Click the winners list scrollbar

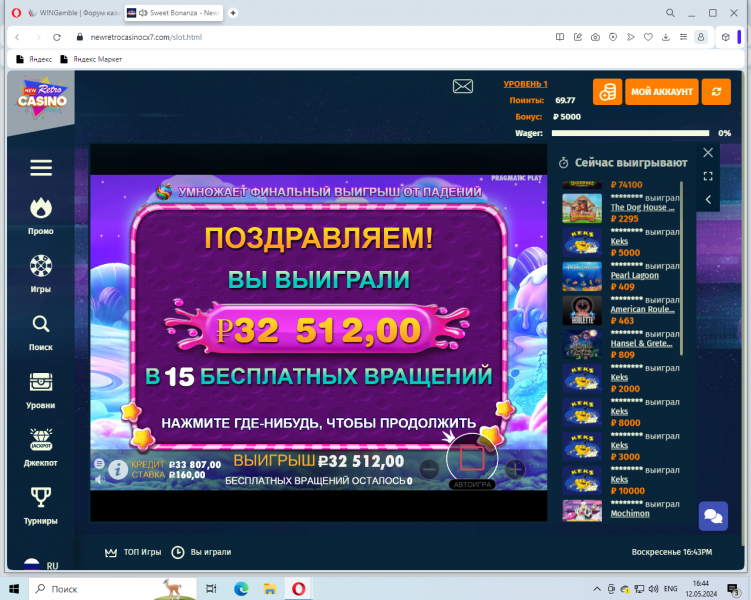coord(682,268)
